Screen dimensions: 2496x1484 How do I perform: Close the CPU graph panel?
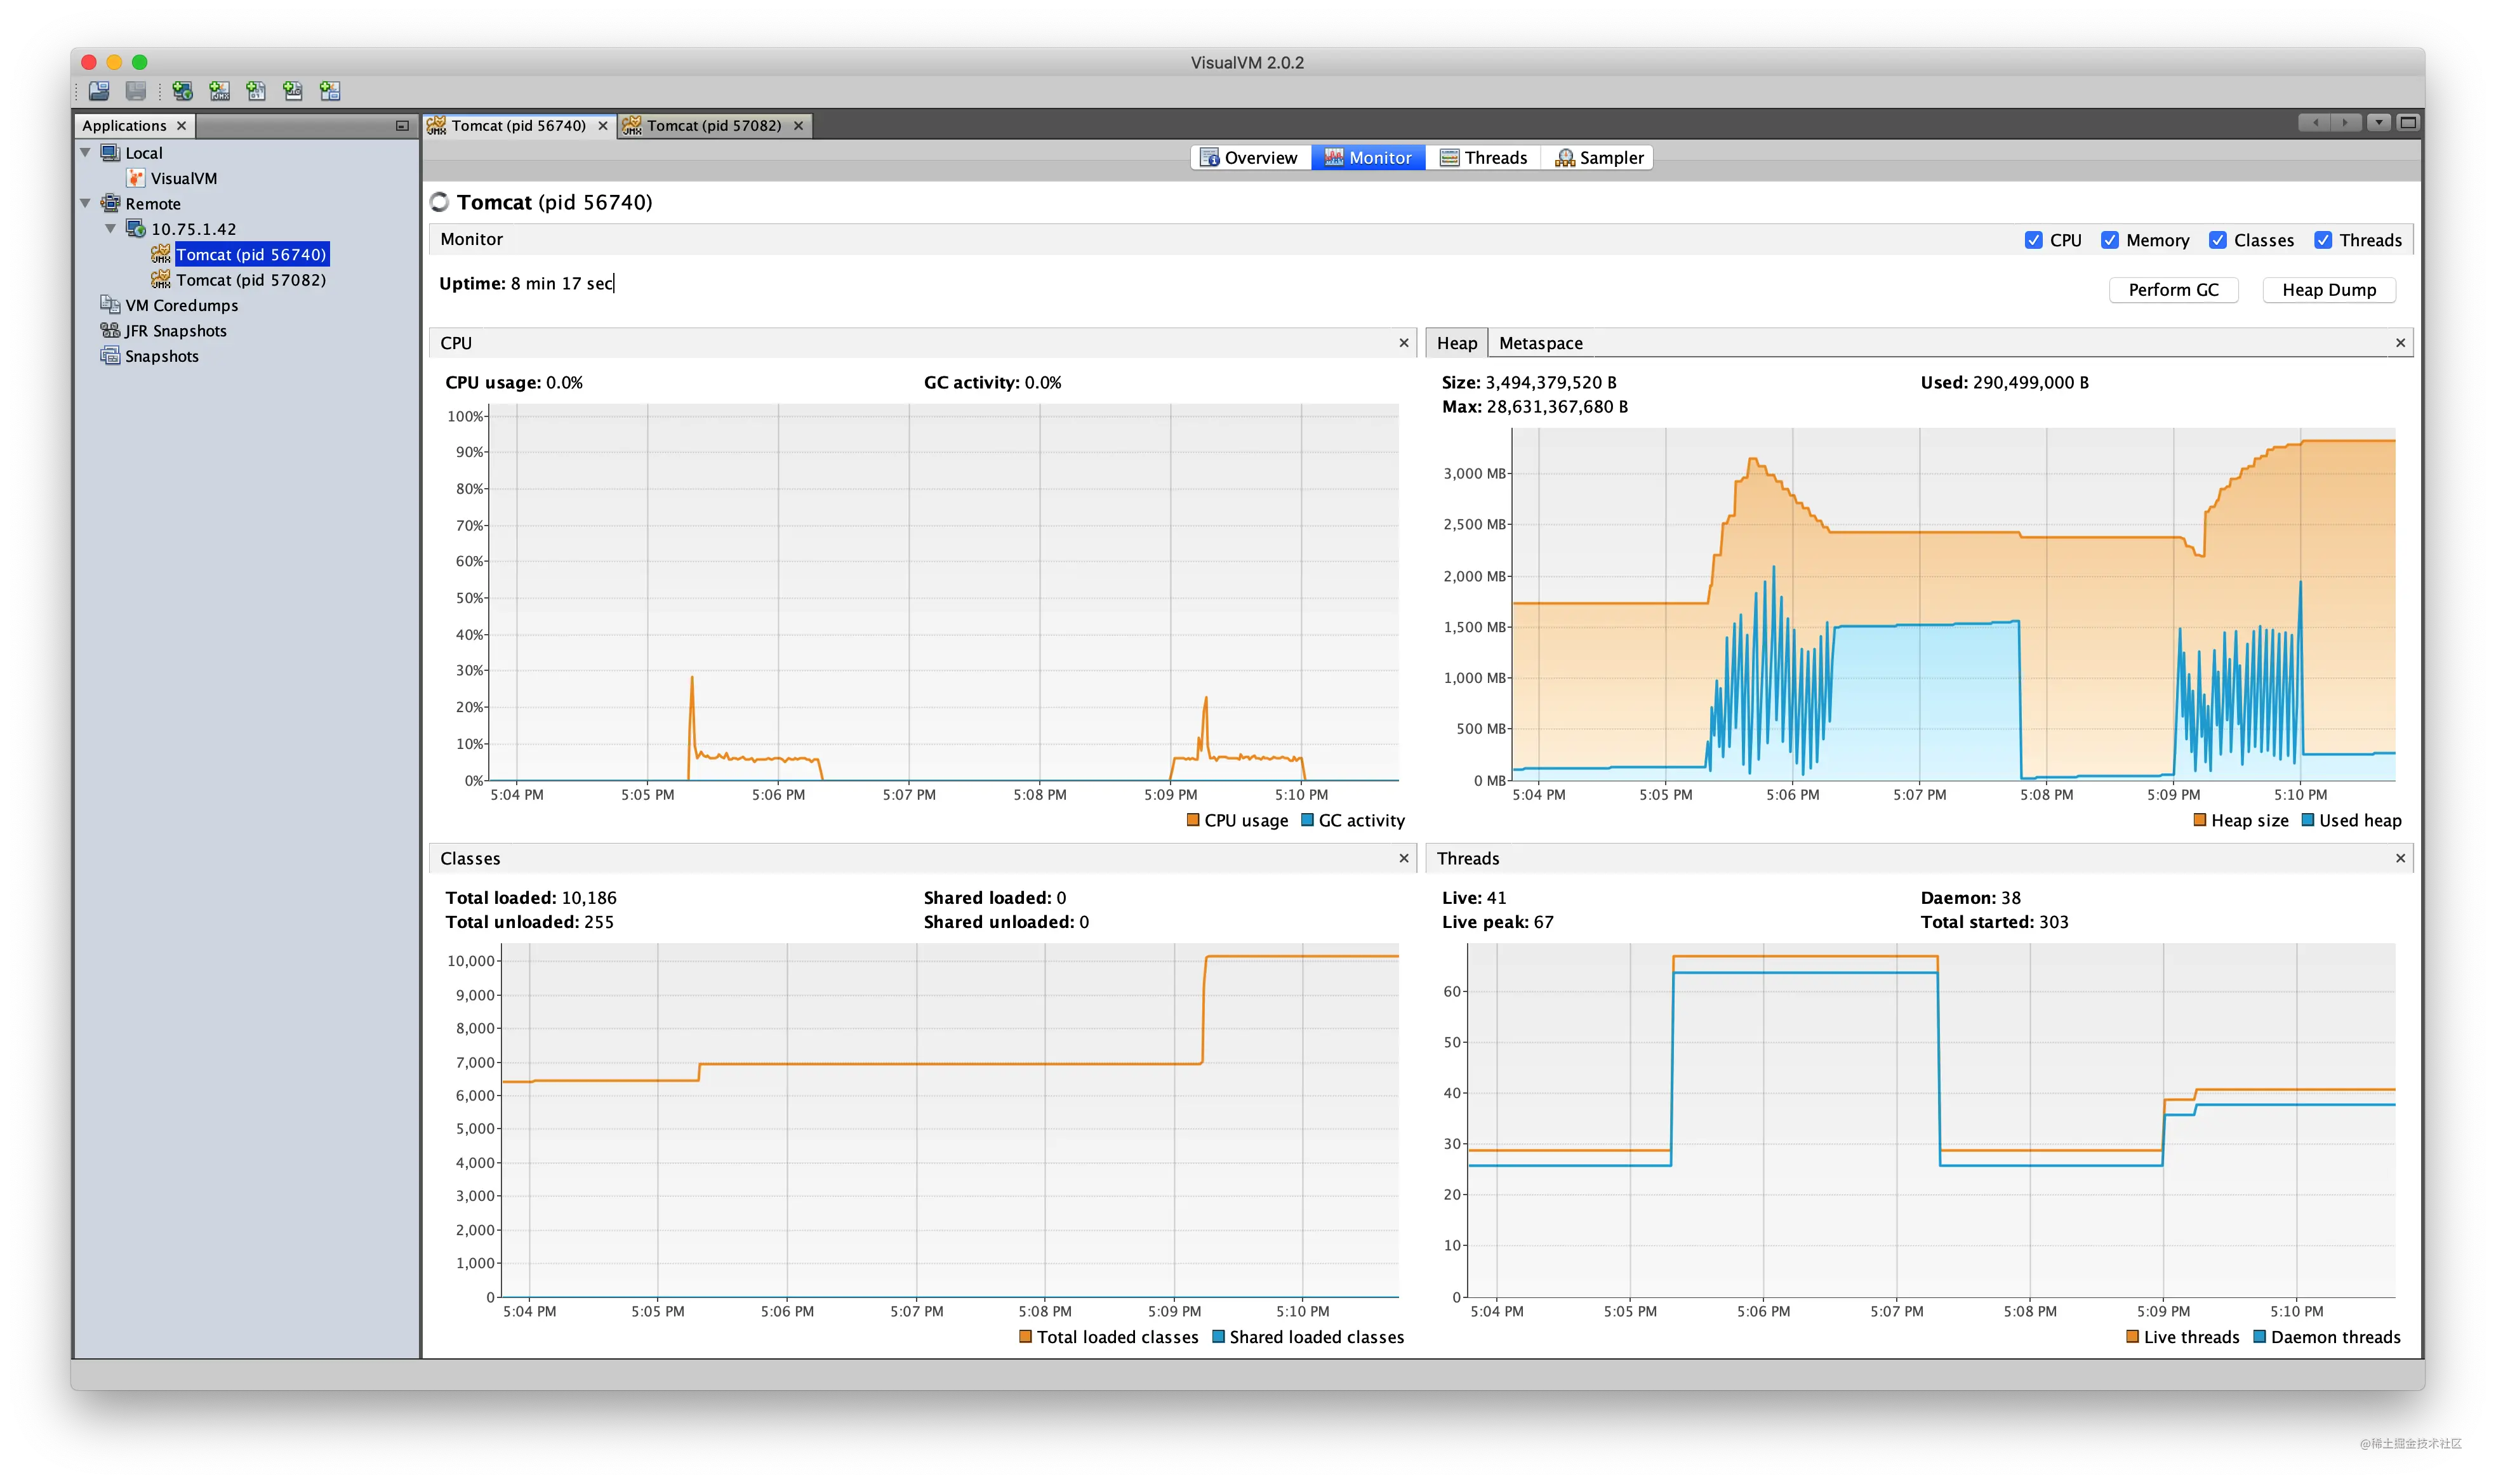click(x=1404, y=343)
